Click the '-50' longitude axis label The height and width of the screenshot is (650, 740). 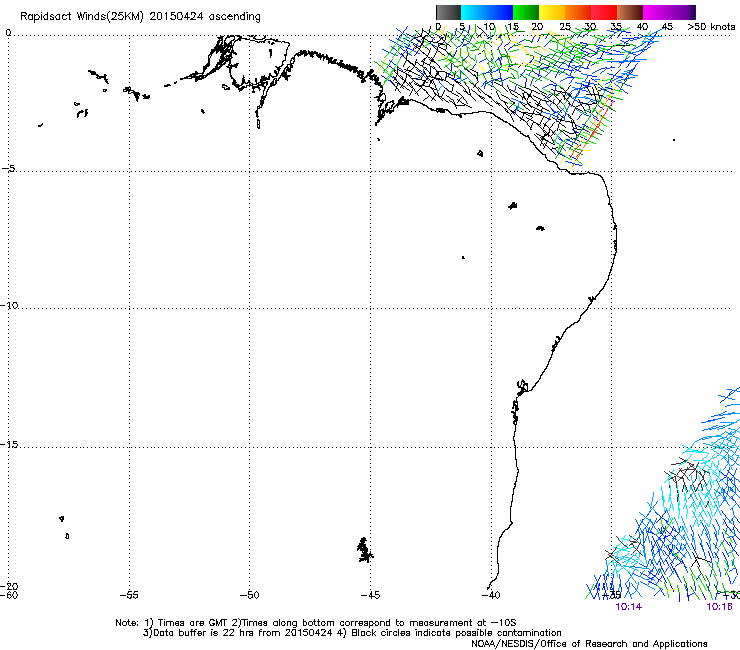(x=249, y=595)
